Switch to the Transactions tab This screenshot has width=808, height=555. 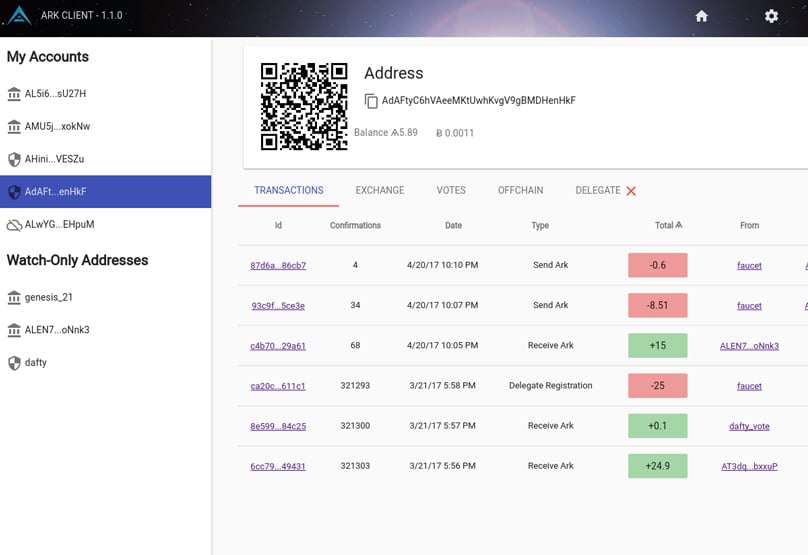pyautogui.click(x=289, y=191)
